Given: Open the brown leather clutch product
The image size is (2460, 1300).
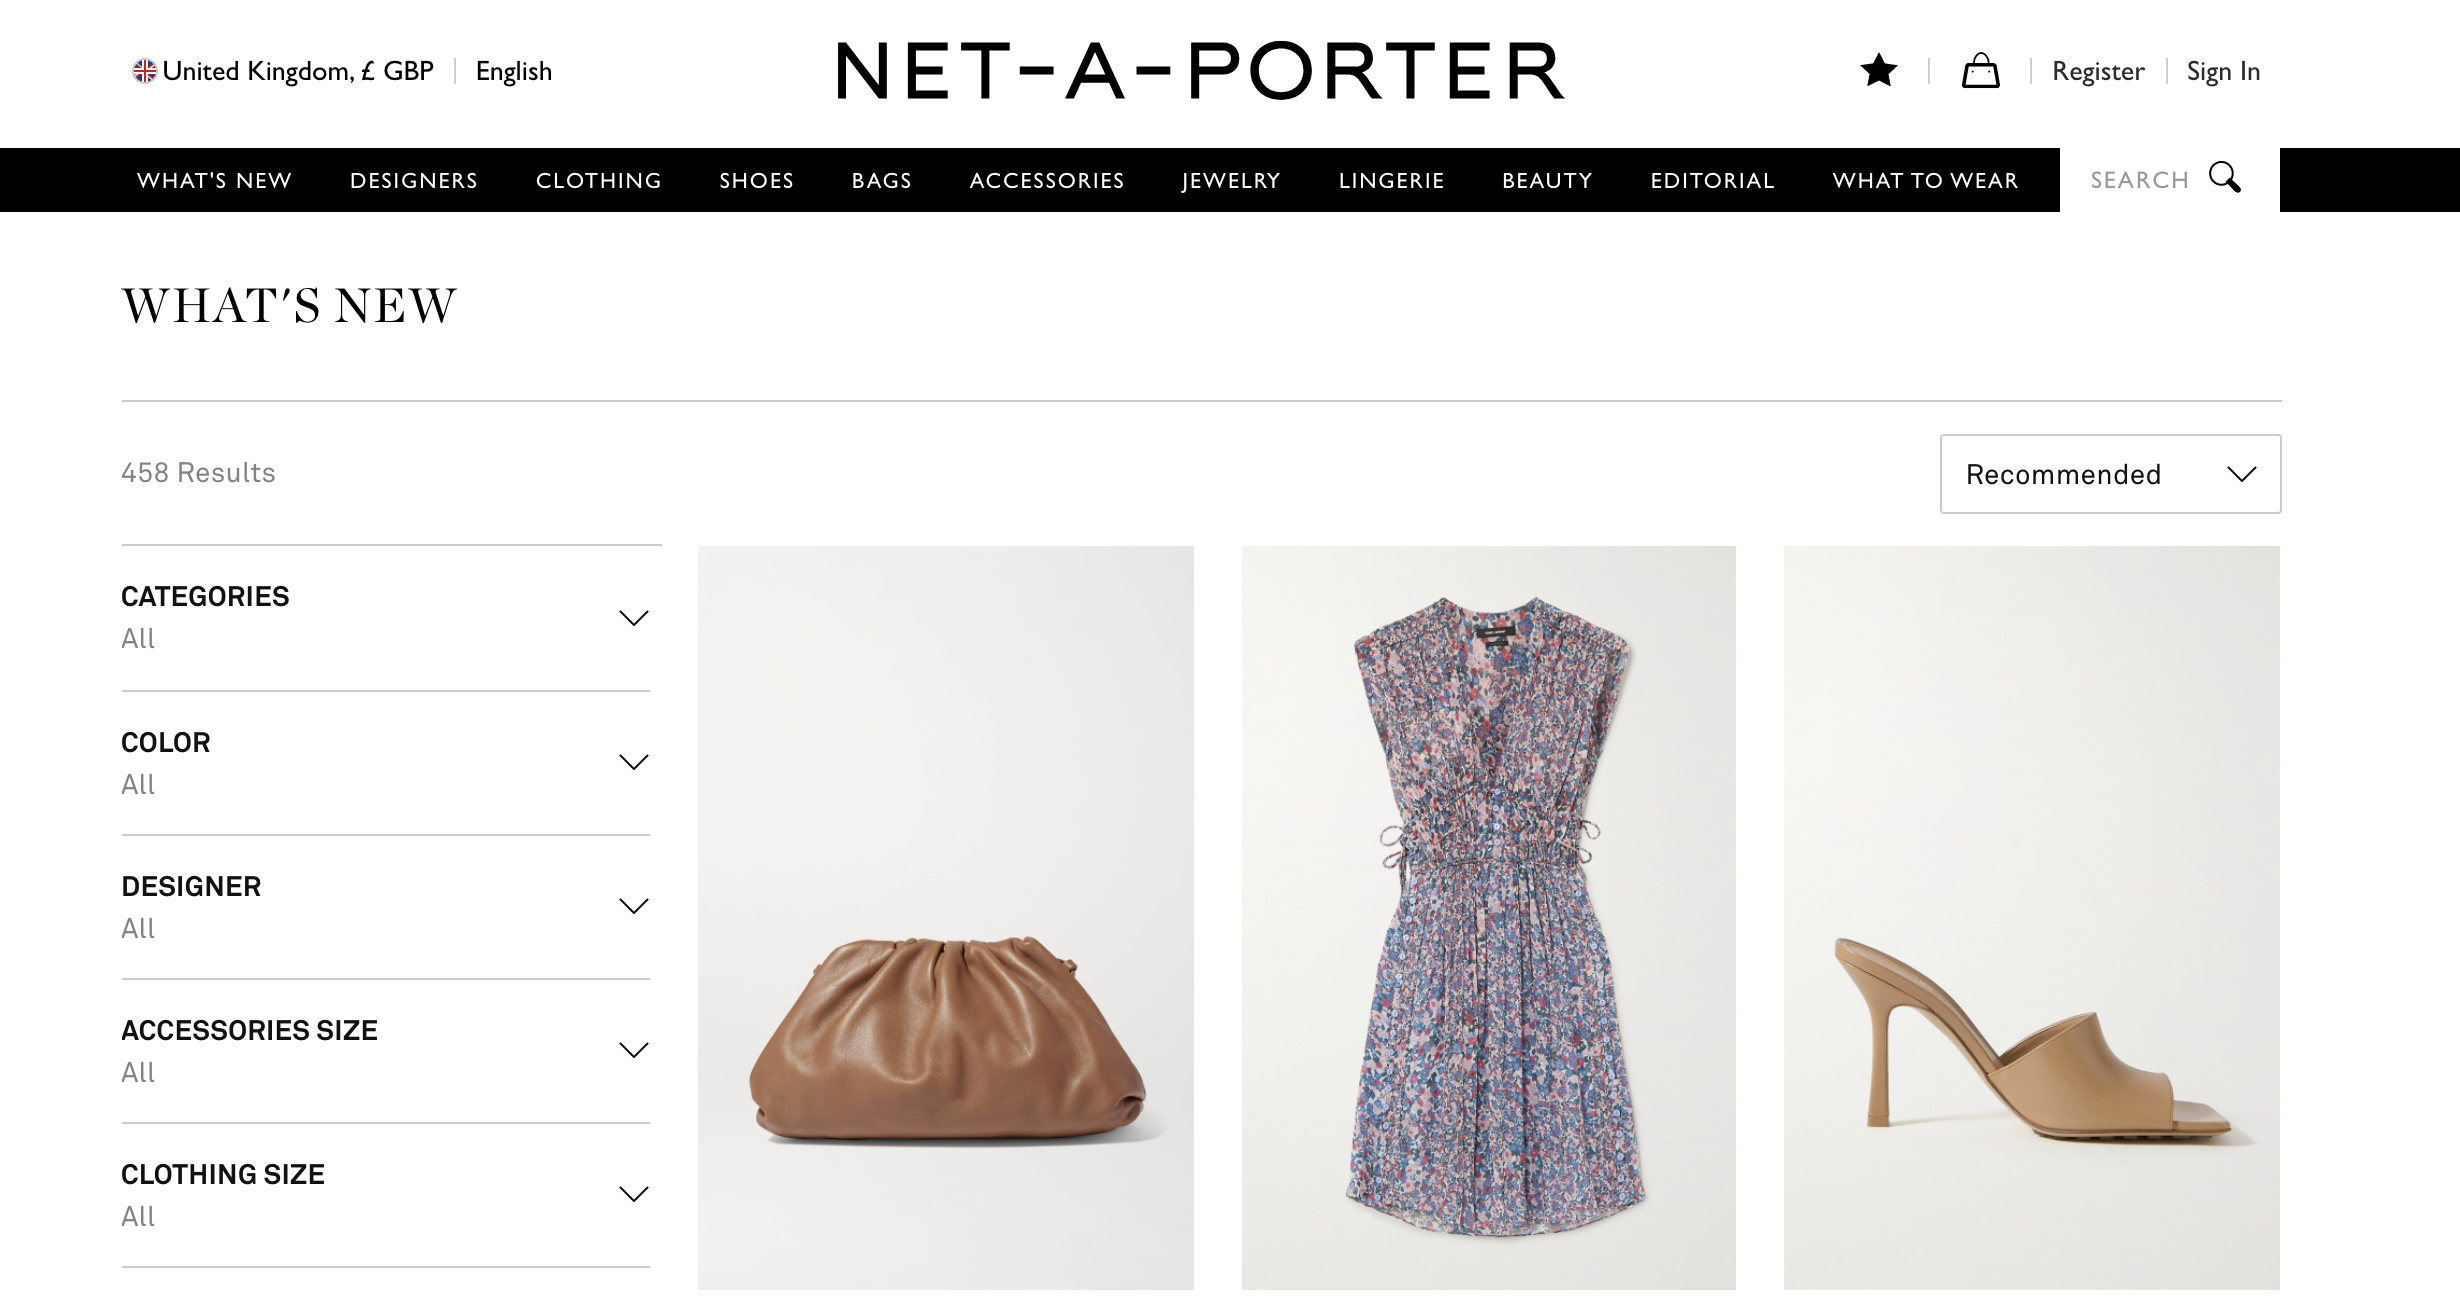Looking at the screenshot, I should [946, 917].
